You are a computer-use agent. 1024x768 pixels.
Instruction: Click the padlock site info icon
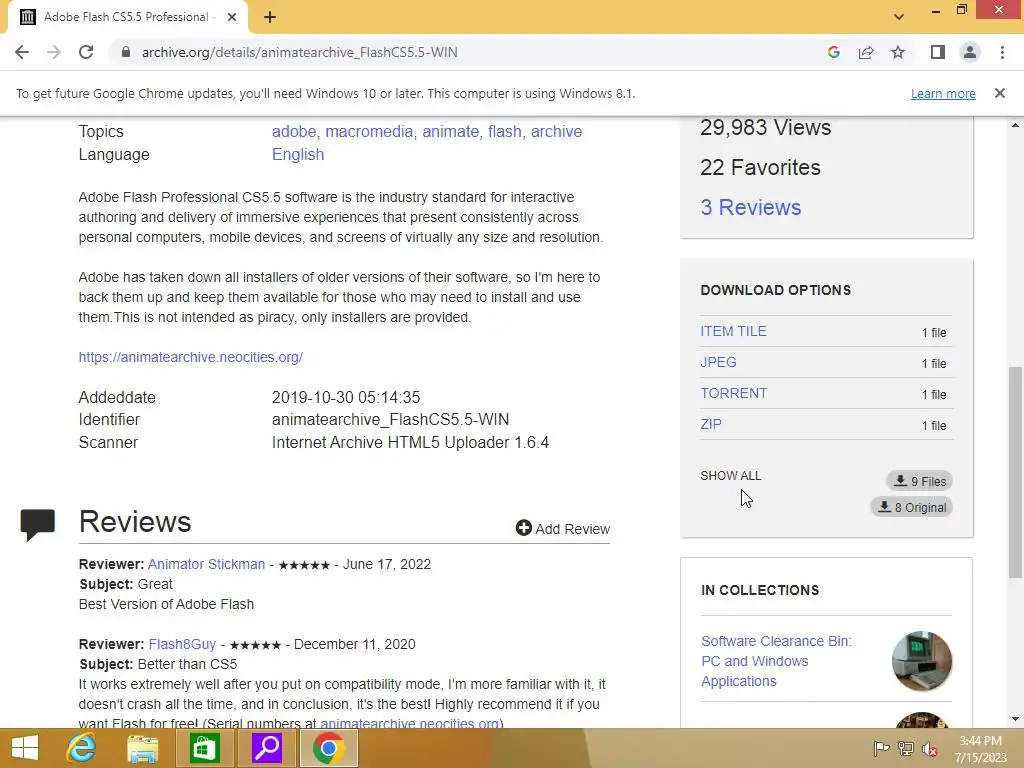tap(126, 52)
